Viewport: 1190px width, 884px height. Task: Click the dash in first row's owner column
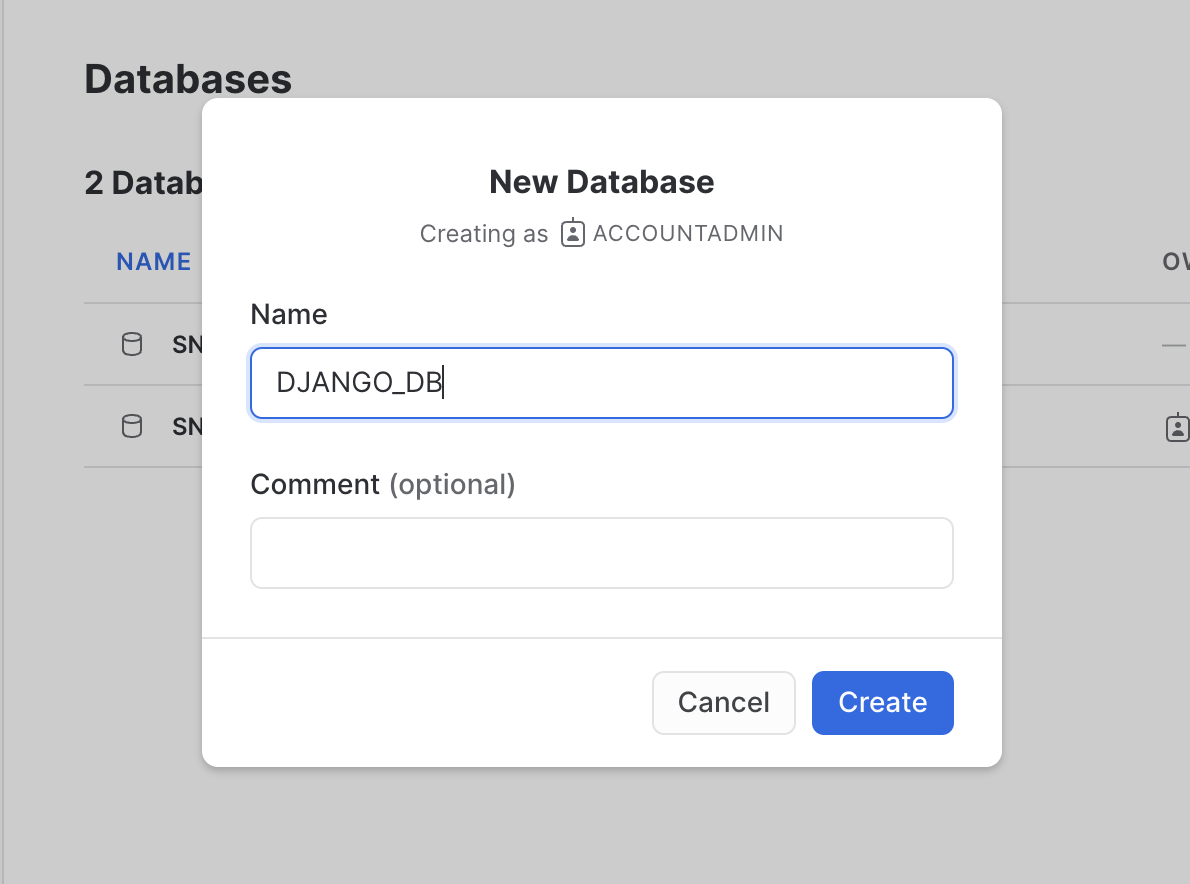1173,345
